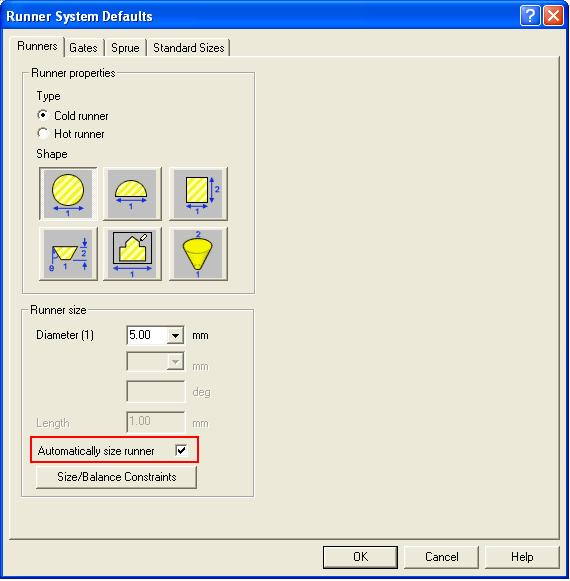Pick the rectangular runner shape icon
Viewport: 570px width, 581px height.
(x=198, y=194)
